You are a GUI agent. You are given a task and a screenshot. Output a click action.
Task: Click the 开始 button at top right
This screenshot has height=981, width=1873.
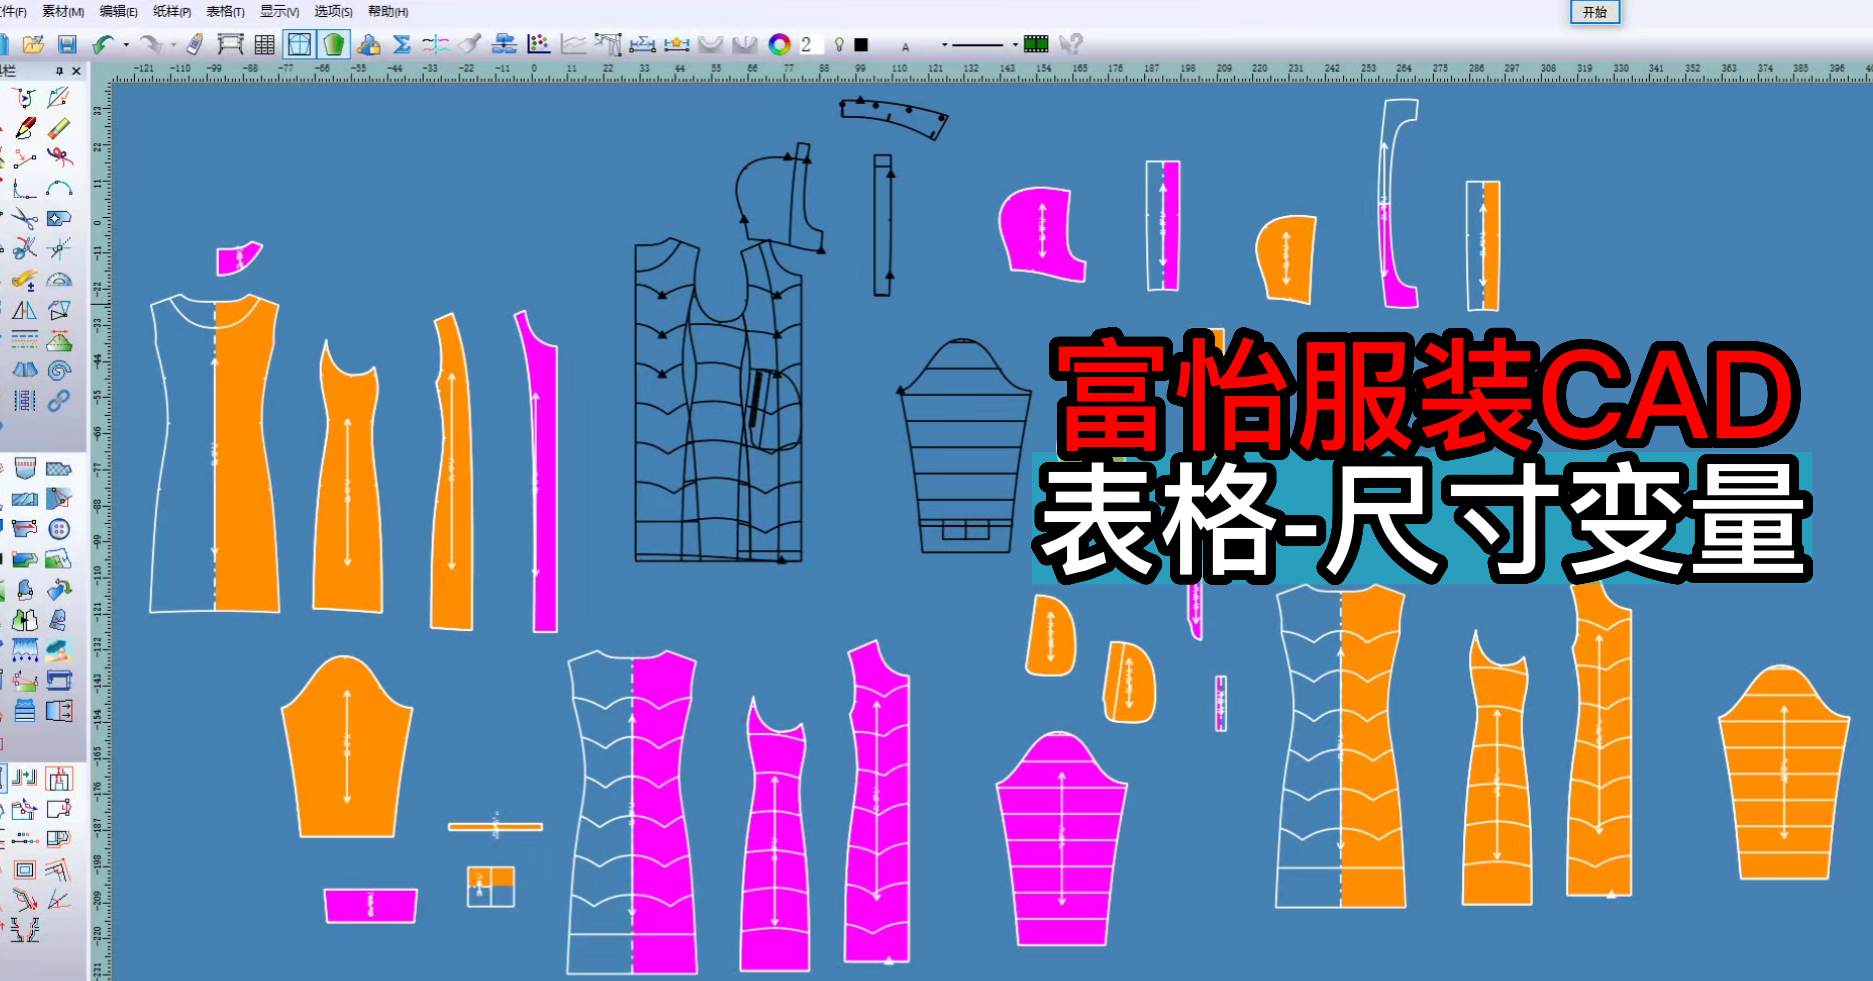(1594, 12)
